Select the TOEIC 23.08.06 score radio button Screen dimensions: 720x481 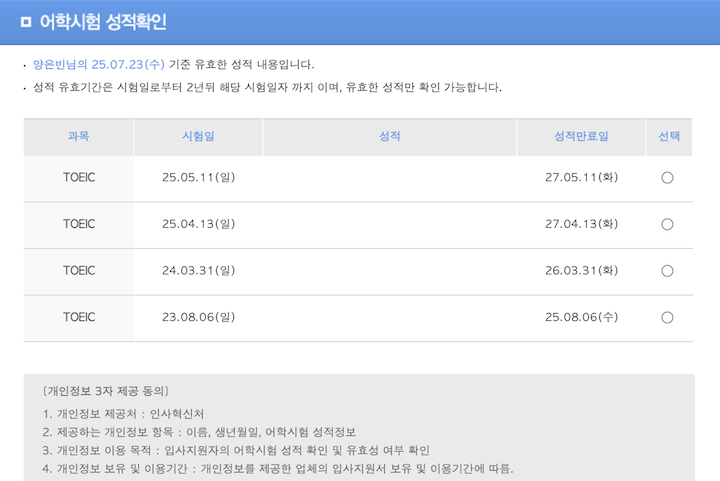667,317
